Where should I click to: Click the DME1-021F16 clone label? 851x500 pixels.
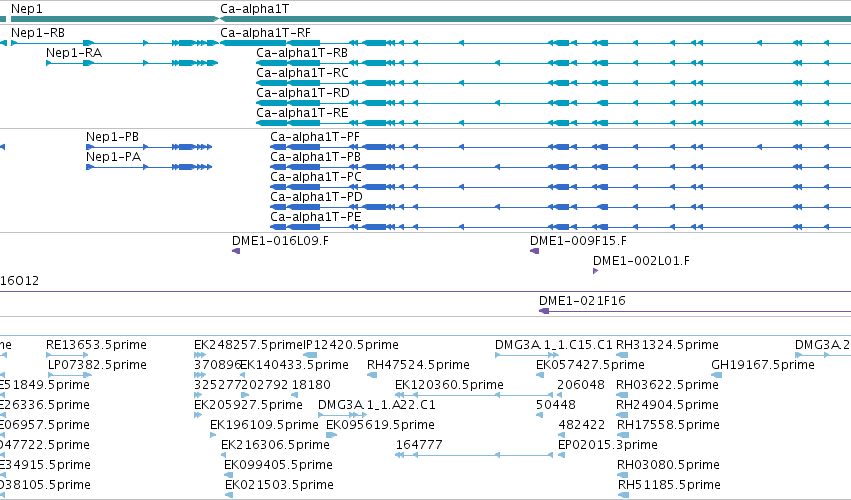coord(582,301)
